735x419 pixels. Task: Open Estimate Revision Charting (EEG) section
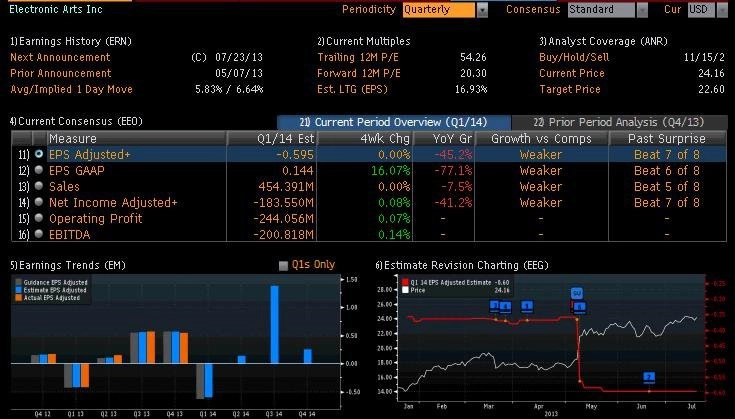point(462,265)
